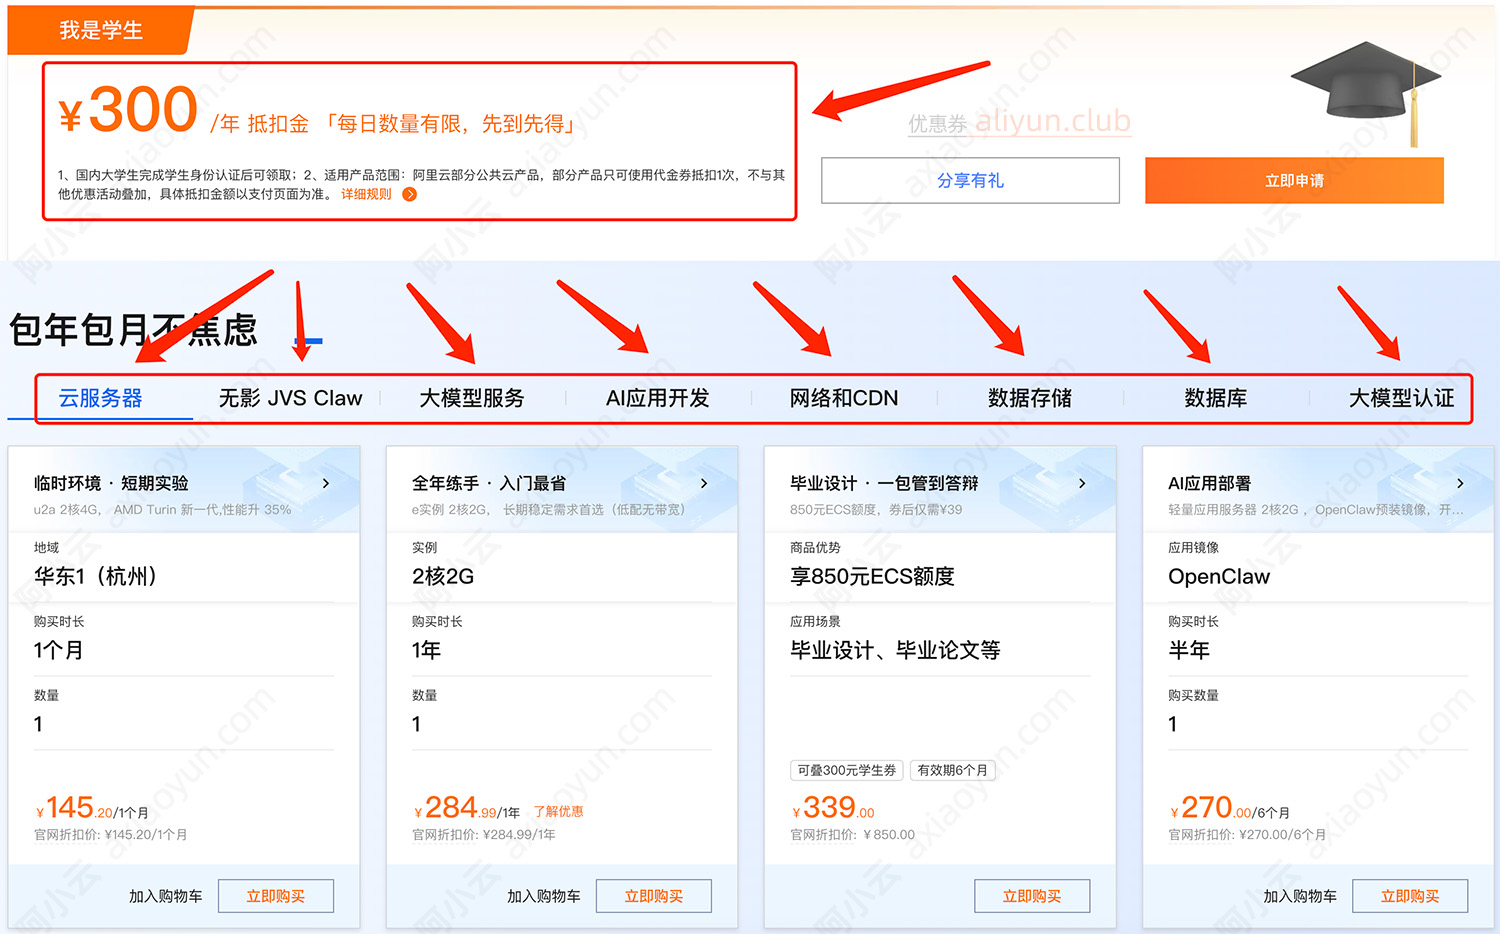
Task: Open the 2核2G instance selector
Action: [562, 576]
